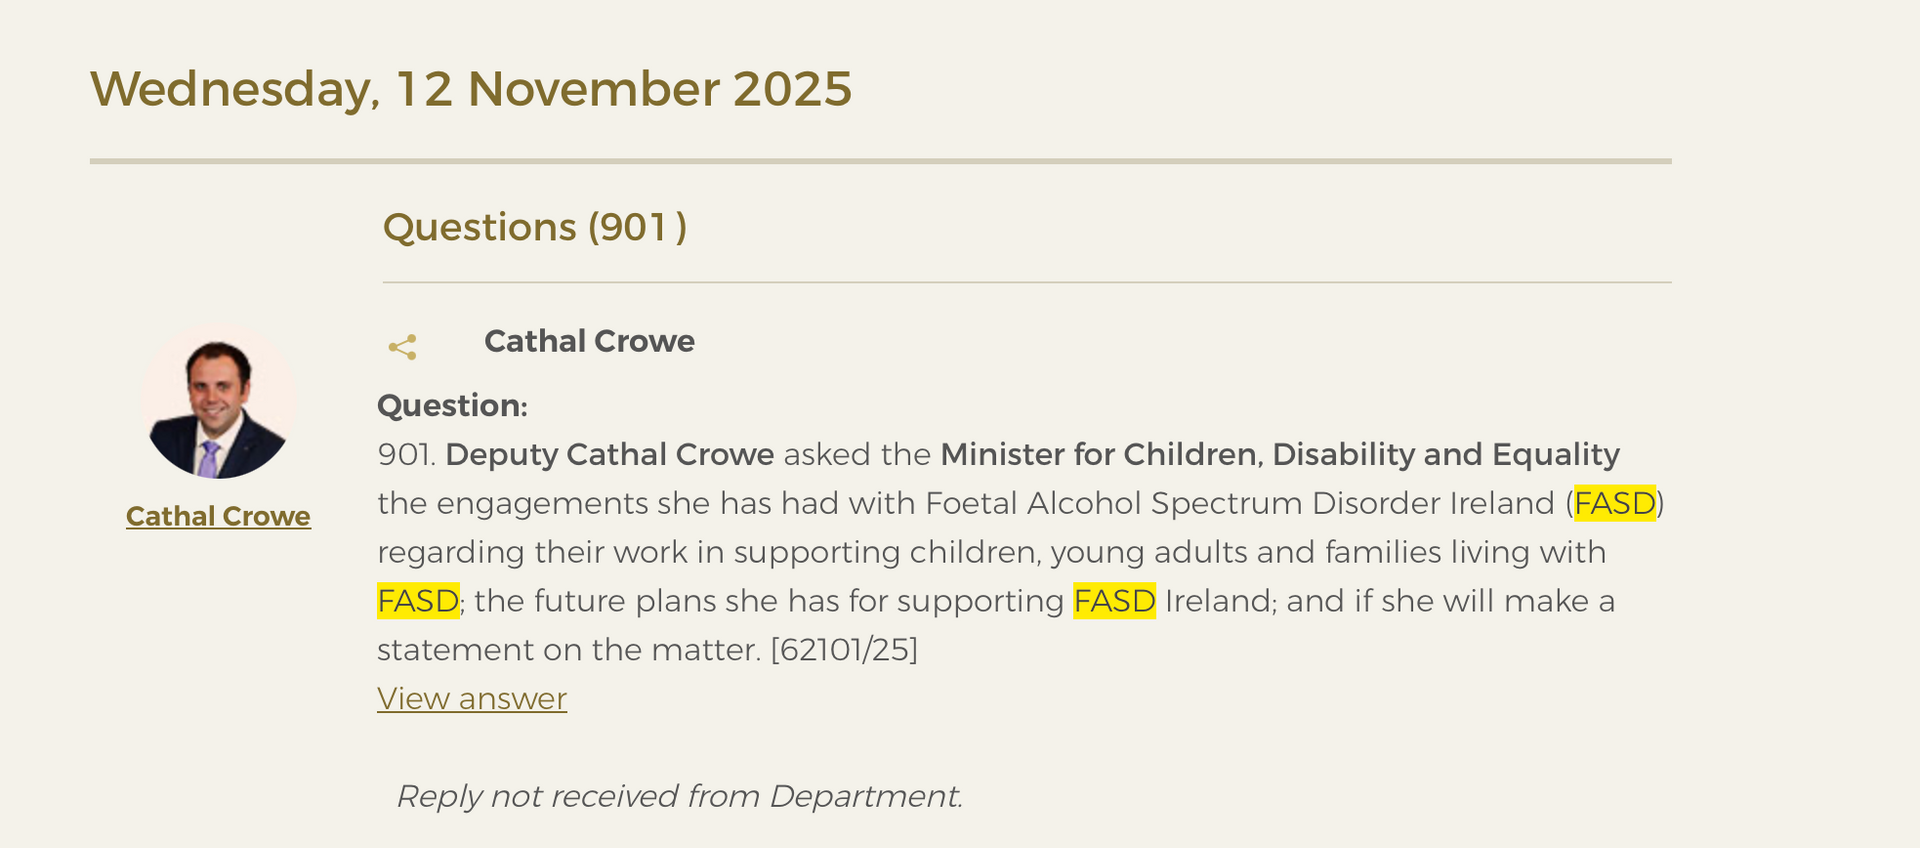Screen dimensions: 1920x848
Task: Follow the Cathal Crowe link under the photo
Action: tap(218, 516)
